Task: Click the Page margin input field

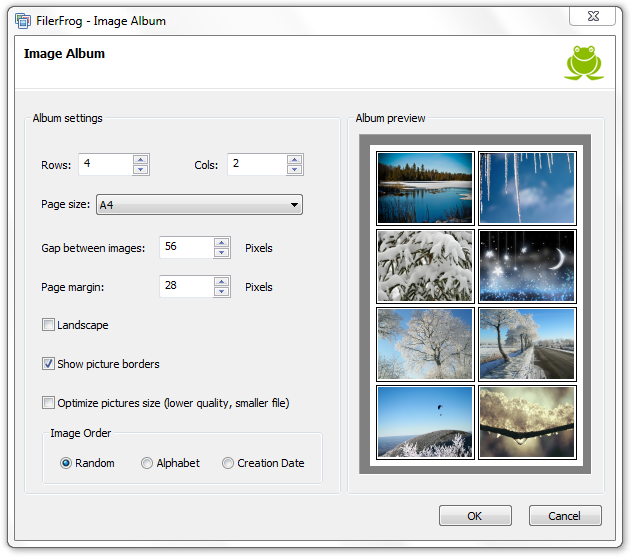Action: 187,286
